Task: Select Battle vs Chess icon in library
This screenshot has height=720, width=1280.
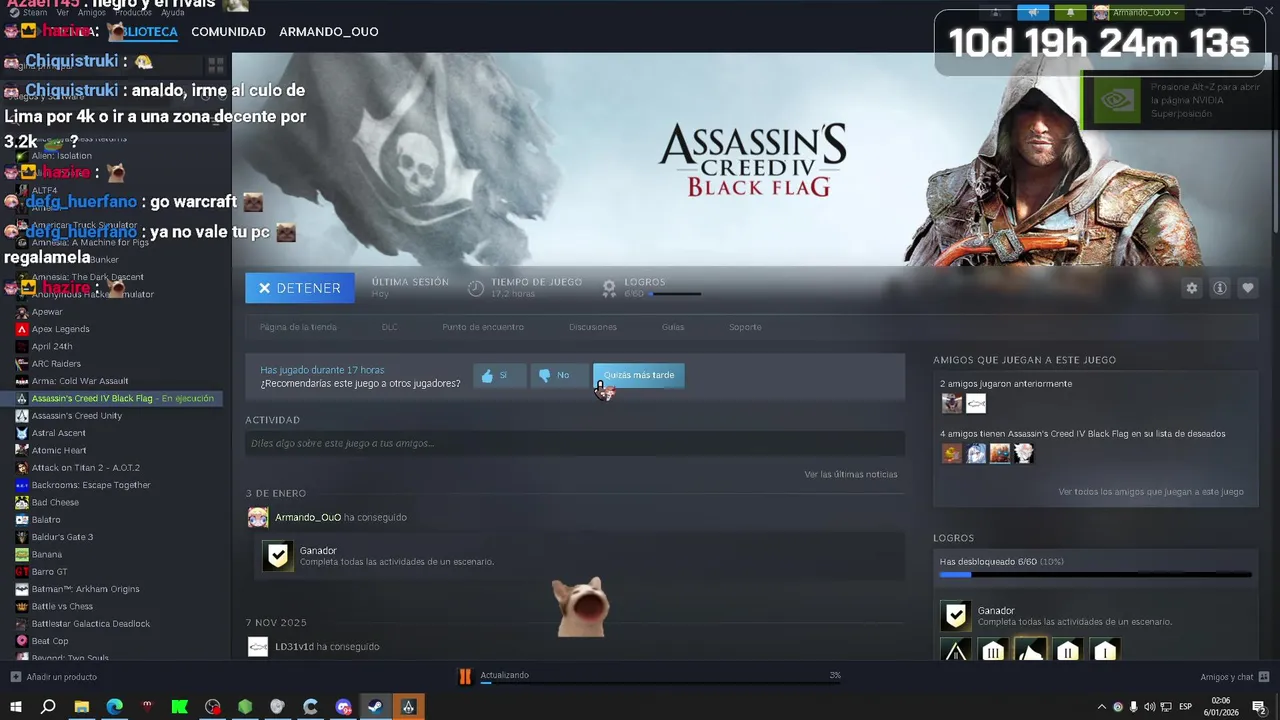Action: (22, 607)
